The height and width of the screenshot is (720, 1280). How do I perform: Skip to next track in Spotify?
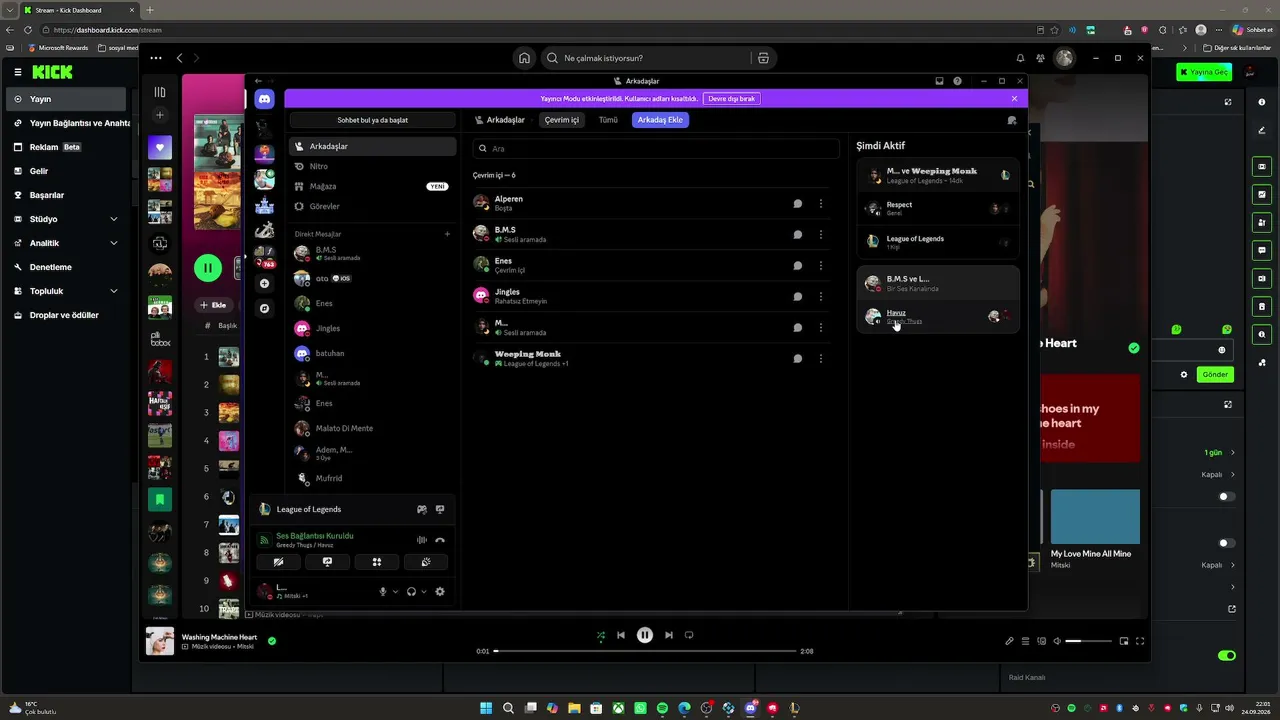tap(669, 635)
